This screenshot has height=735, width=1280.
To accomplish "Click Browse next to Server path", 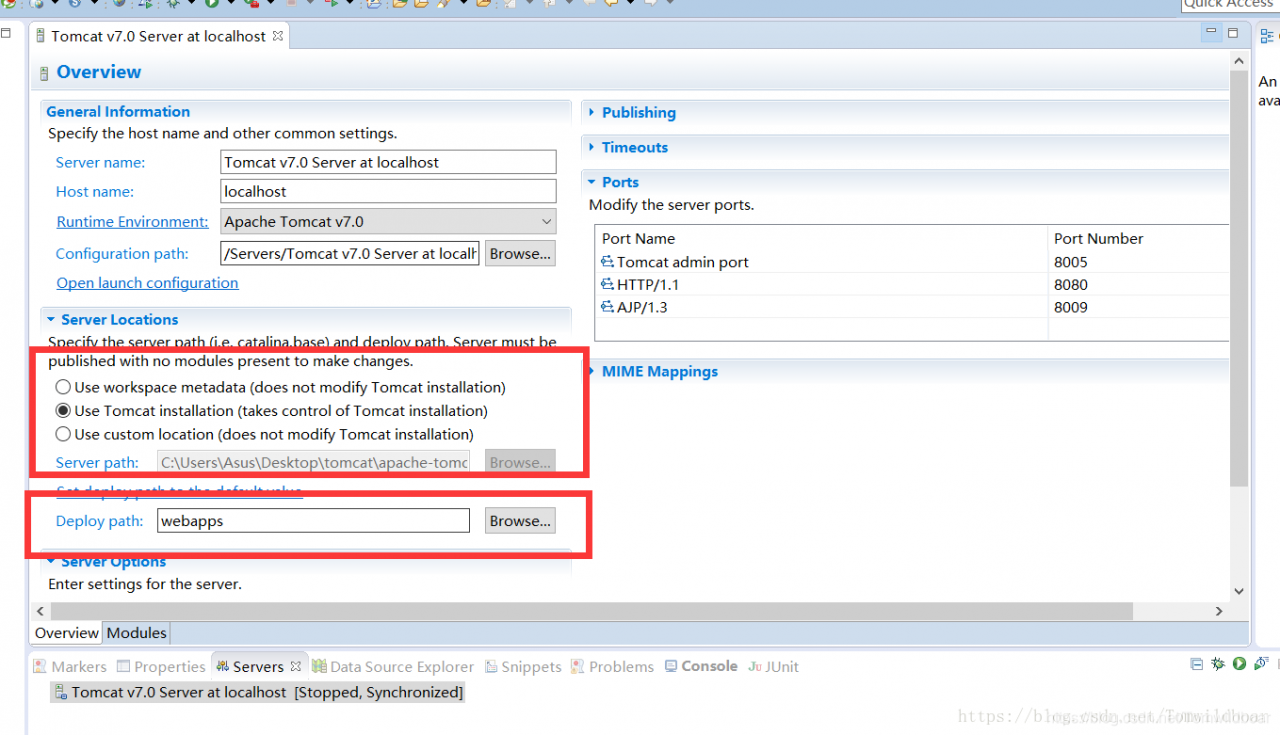I will [x=520, y=463].
